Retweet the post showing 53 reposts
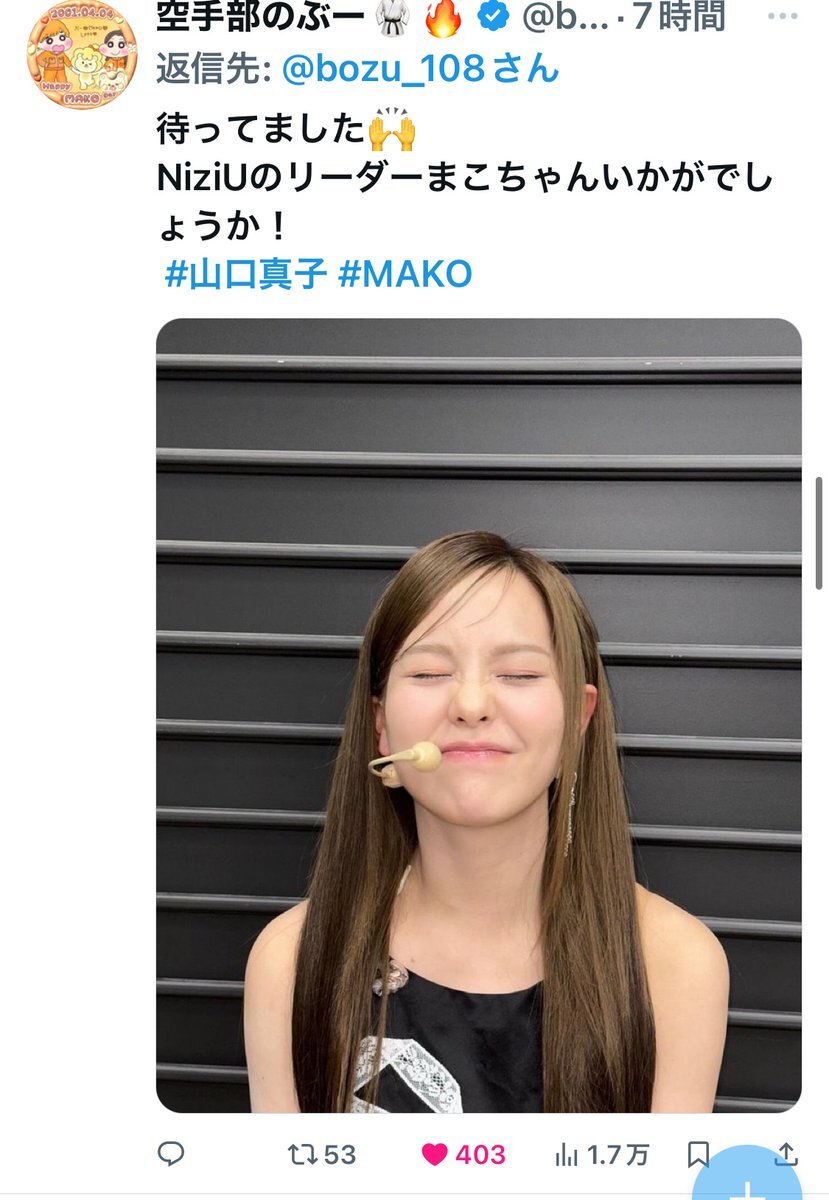 pyautogui.click(x=301, y=1154)
